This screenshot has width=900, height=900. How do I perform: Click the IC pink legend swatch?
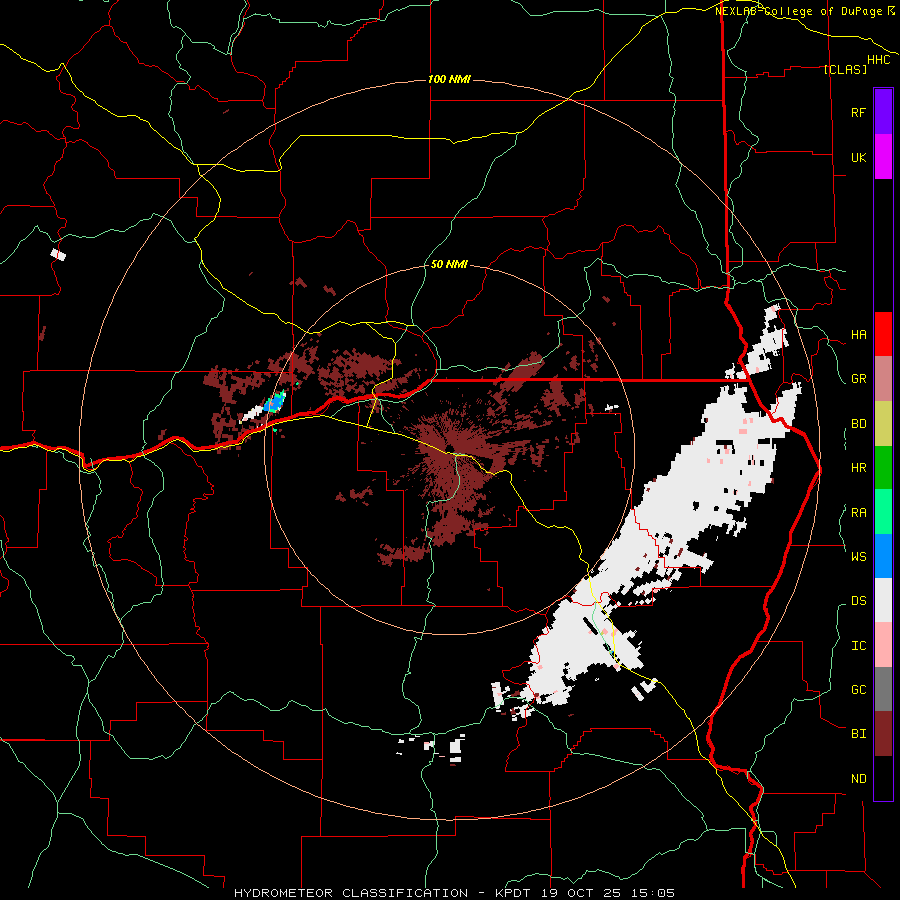coord(883,645)
